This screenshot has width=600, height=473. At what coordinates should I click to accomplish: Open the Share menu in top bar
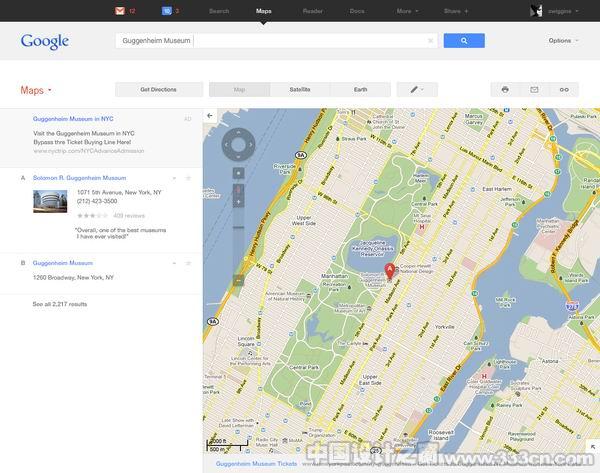tap(456, 11)
